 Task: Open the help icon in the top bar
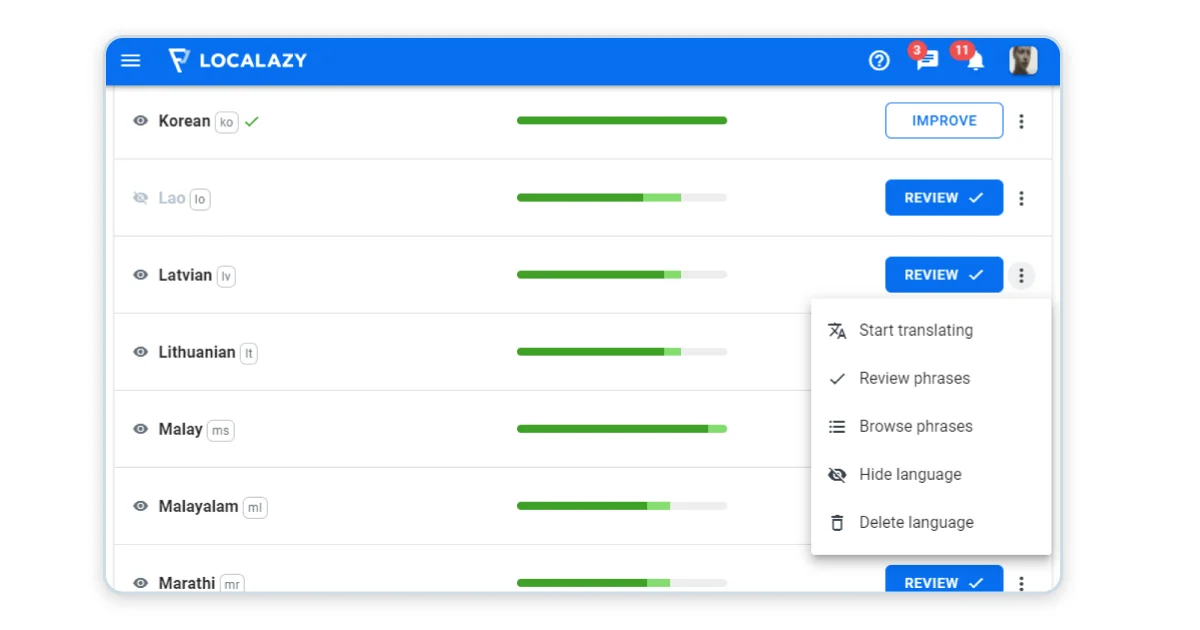tap(878, 60)
